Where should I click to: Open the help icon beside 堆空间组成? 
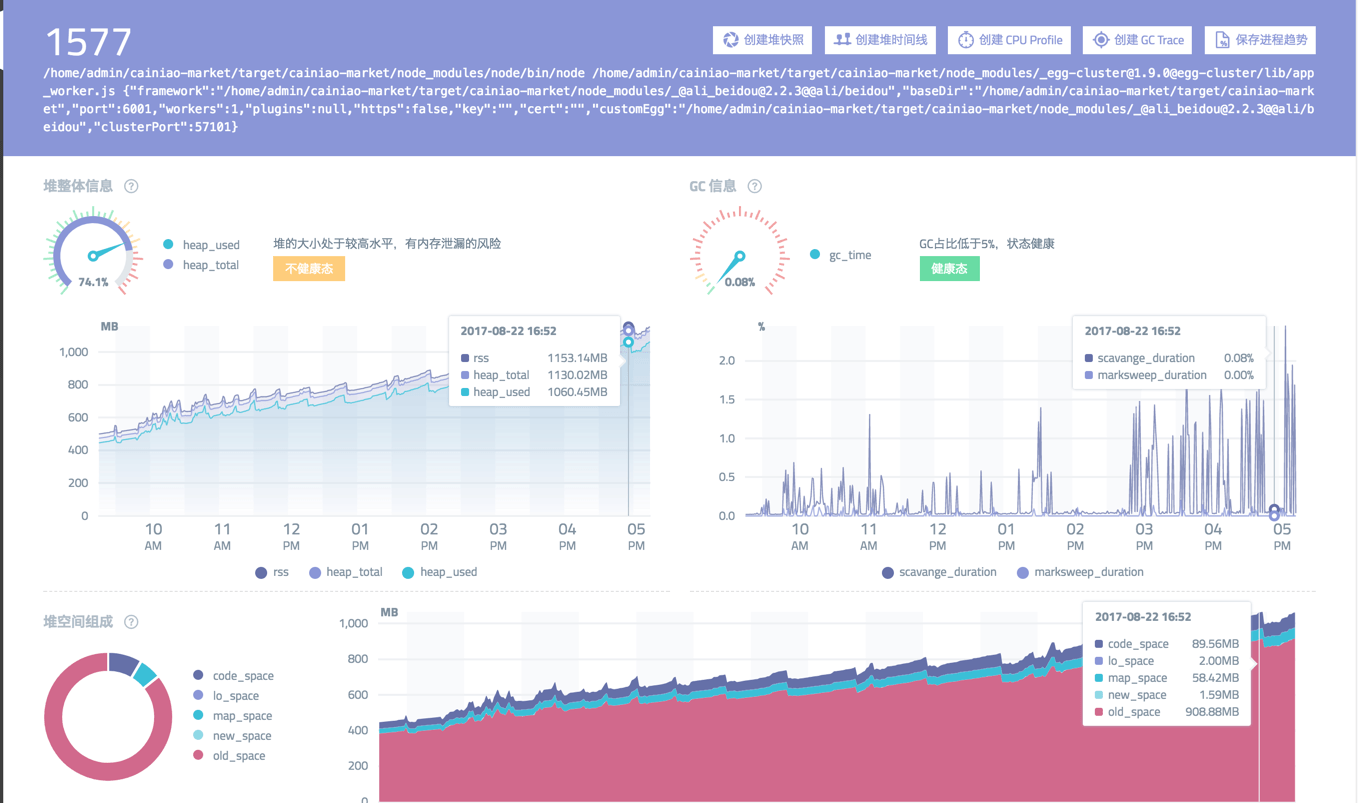pos(131,622)
